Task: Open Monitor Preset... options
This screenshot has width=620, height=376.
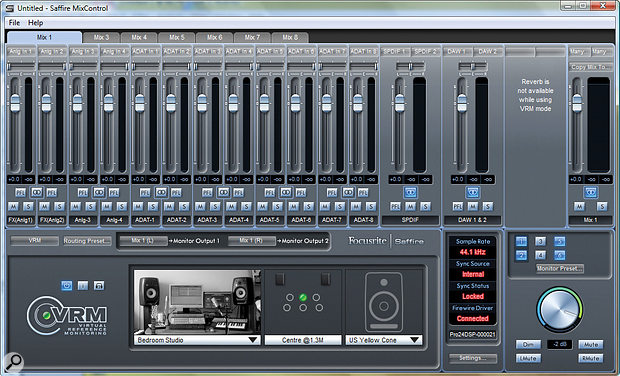Action: (560, 268)
